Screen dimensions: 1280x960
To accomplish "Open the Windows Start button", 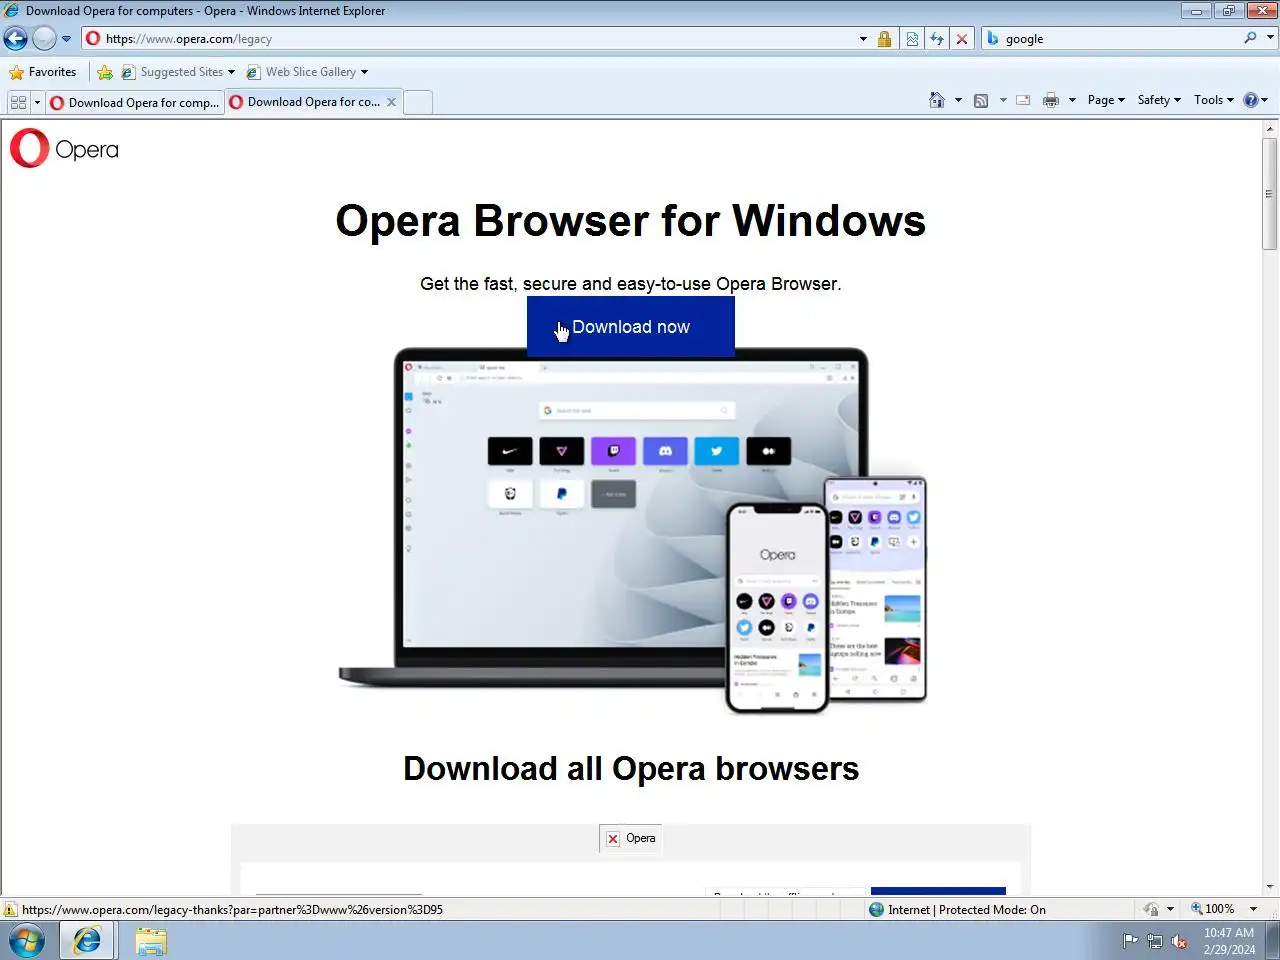I will (x=26, y=941).
